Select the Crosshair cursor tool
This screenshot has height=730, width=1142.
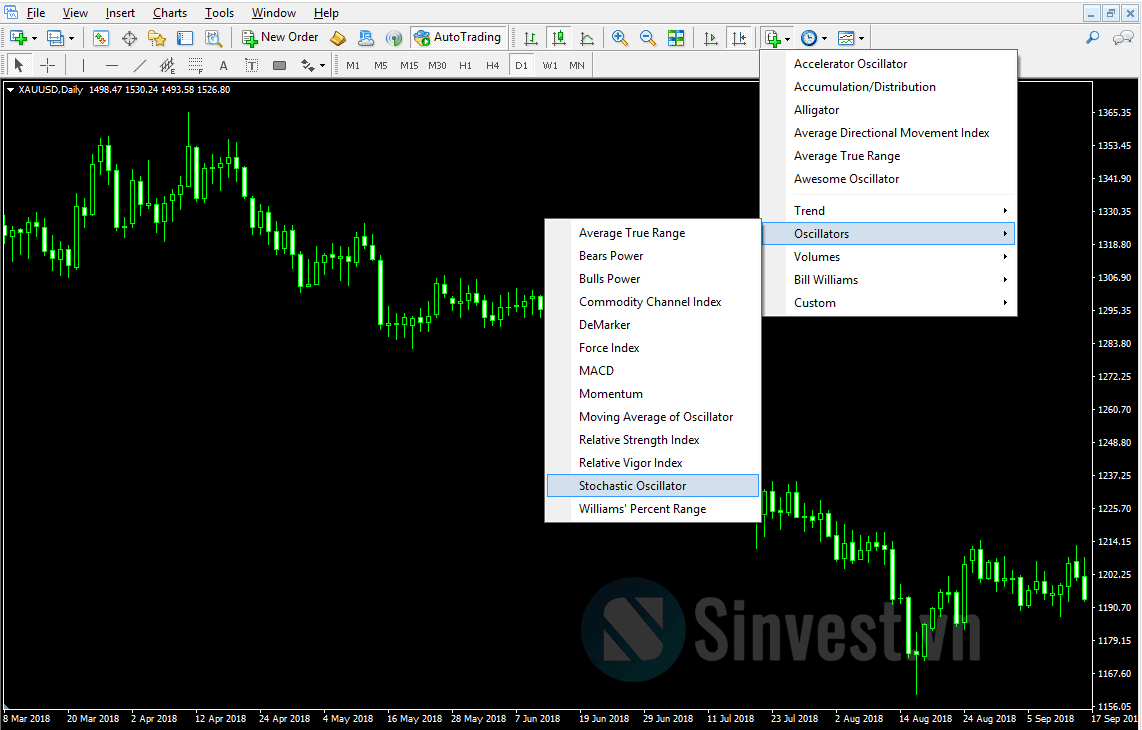click(47, 66)
